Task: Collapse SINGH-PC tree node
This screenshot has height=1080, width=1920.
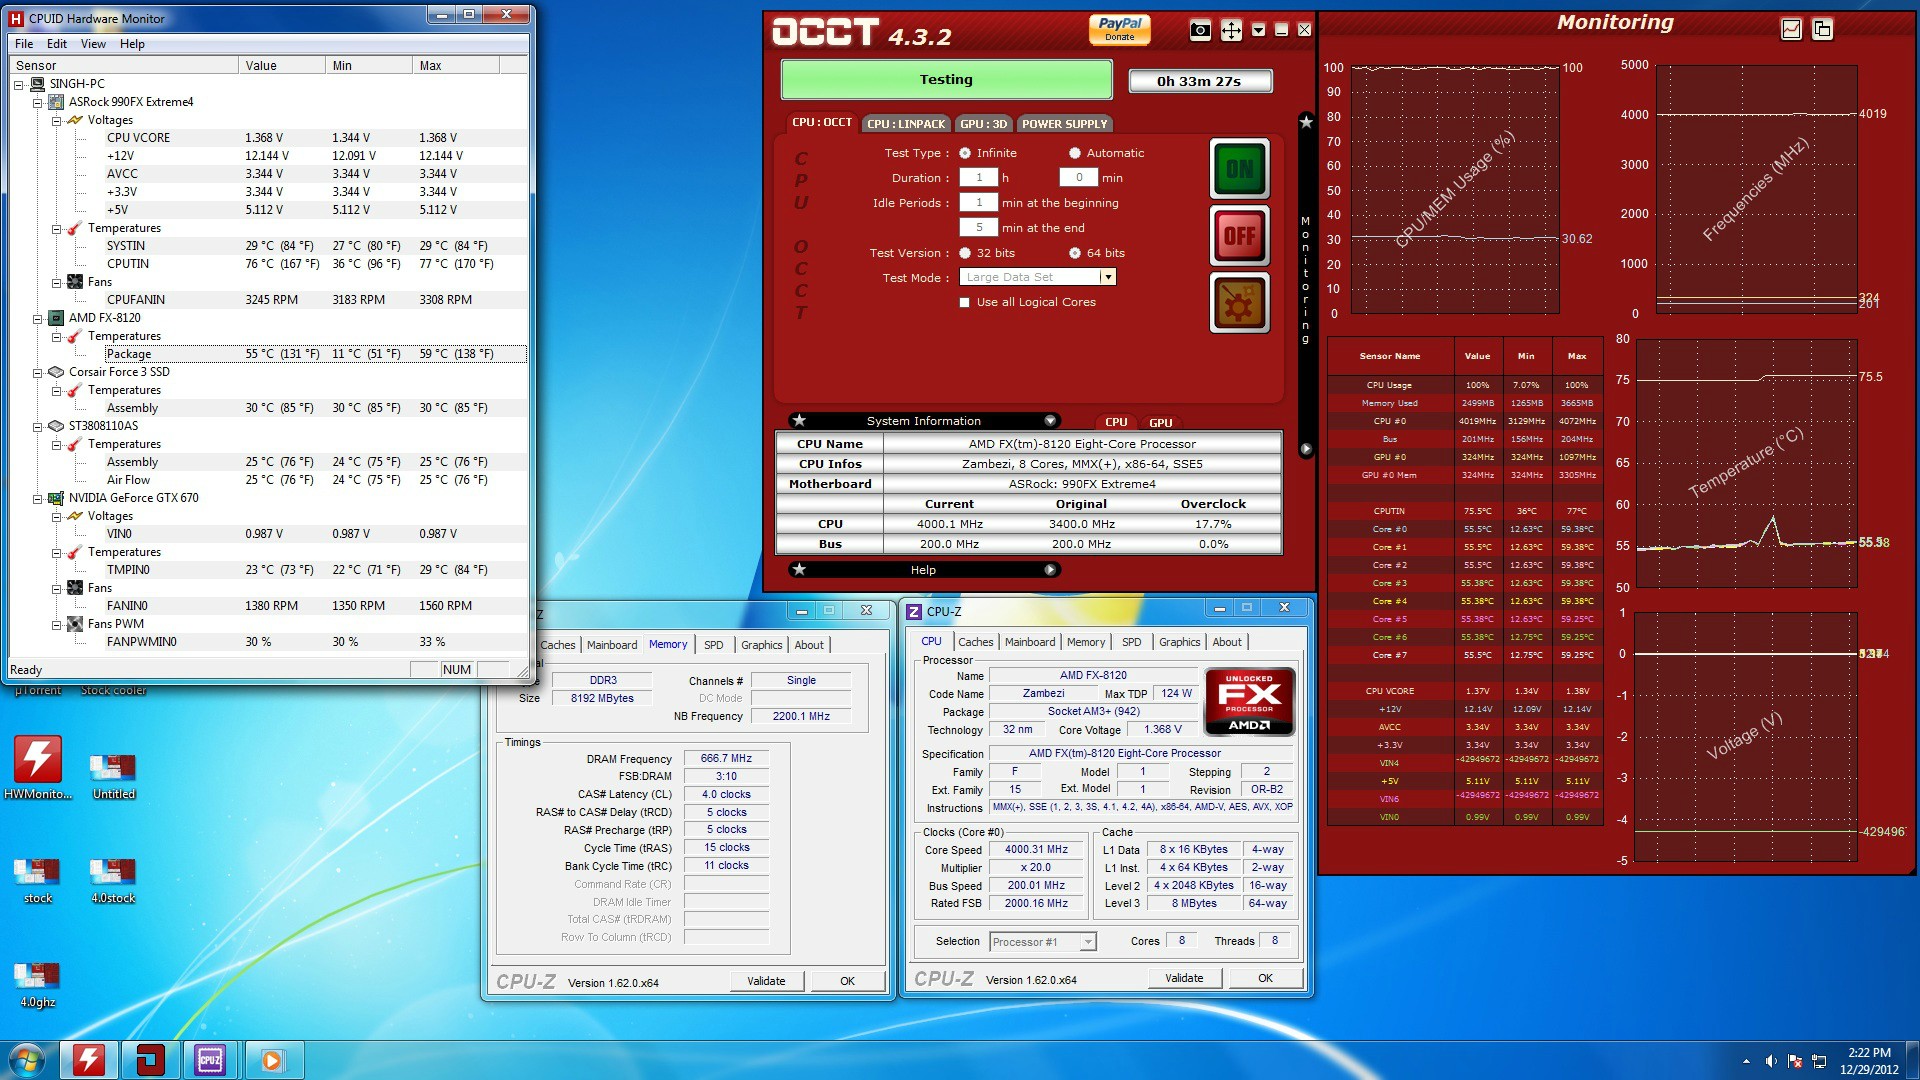Action: coord(19,85)
